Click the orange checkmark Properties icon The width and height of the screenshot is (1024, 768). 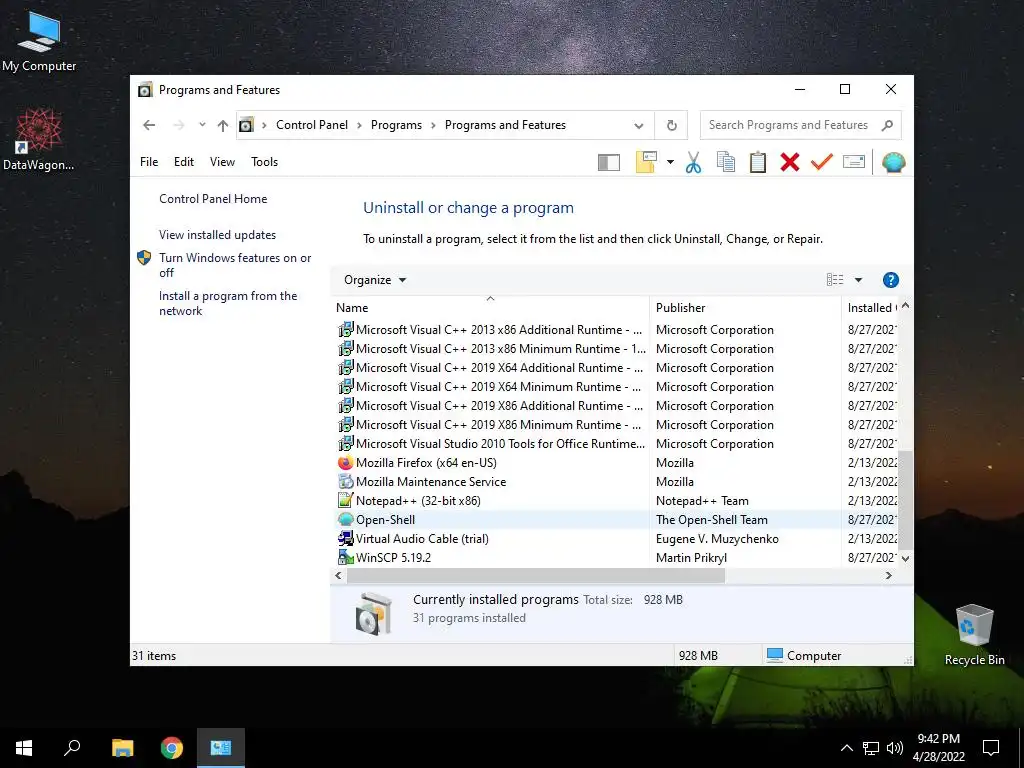tap(822, 161)
